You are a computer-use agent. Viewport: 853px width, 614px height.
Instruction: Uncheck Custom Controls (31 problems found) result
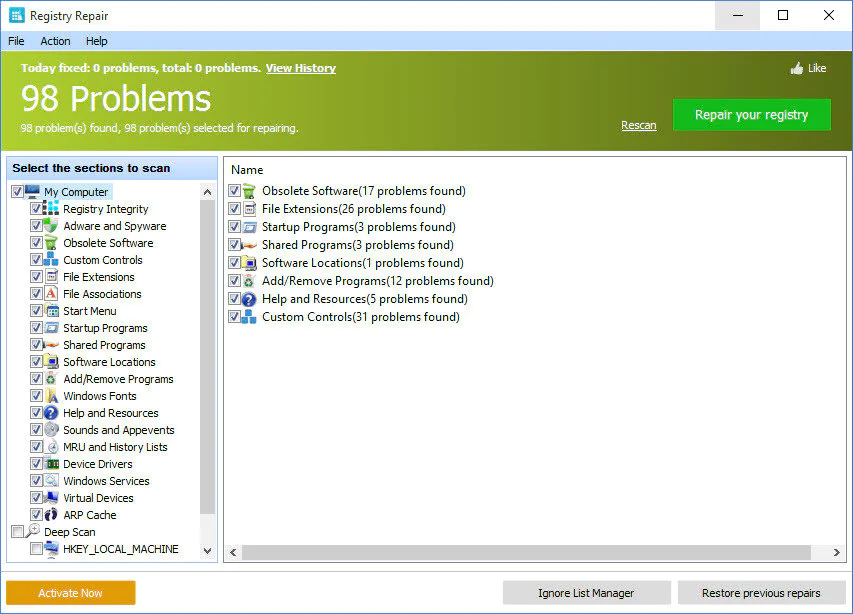(x=234, y=317)
